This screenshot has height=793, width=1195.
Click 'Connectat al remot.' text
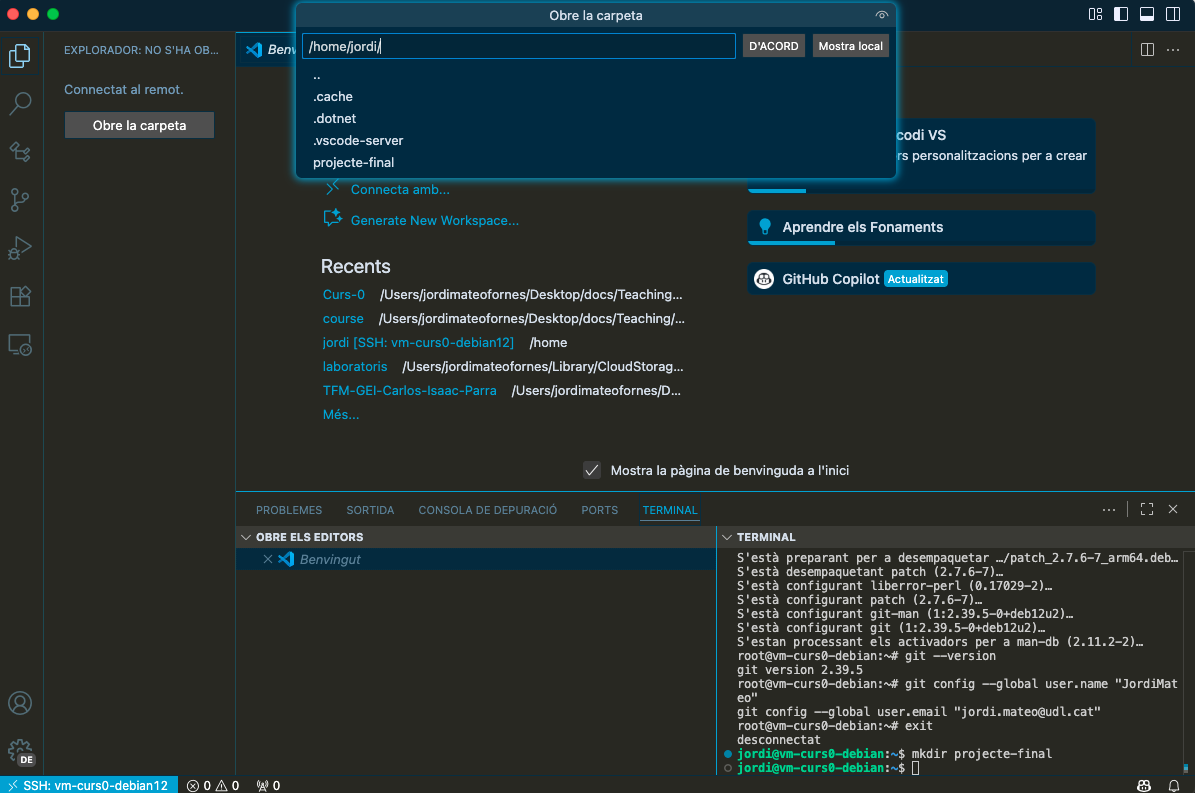(123, 90)
